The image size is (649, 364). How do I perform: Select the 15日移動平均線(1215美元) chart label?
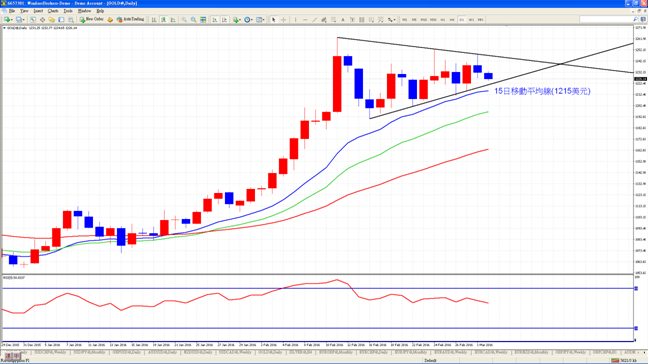pos(542,91)
